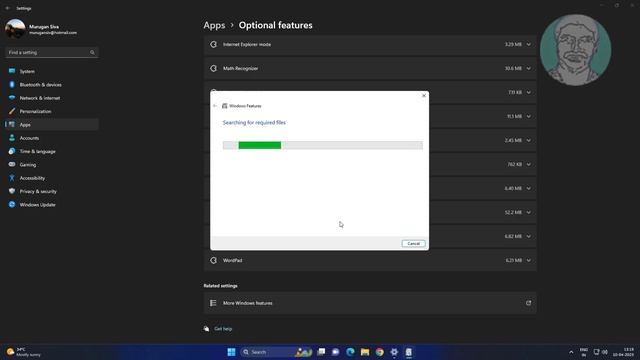Open the Windows Start menu
This screenshot has height=360, width=640.
coord(231,352)
